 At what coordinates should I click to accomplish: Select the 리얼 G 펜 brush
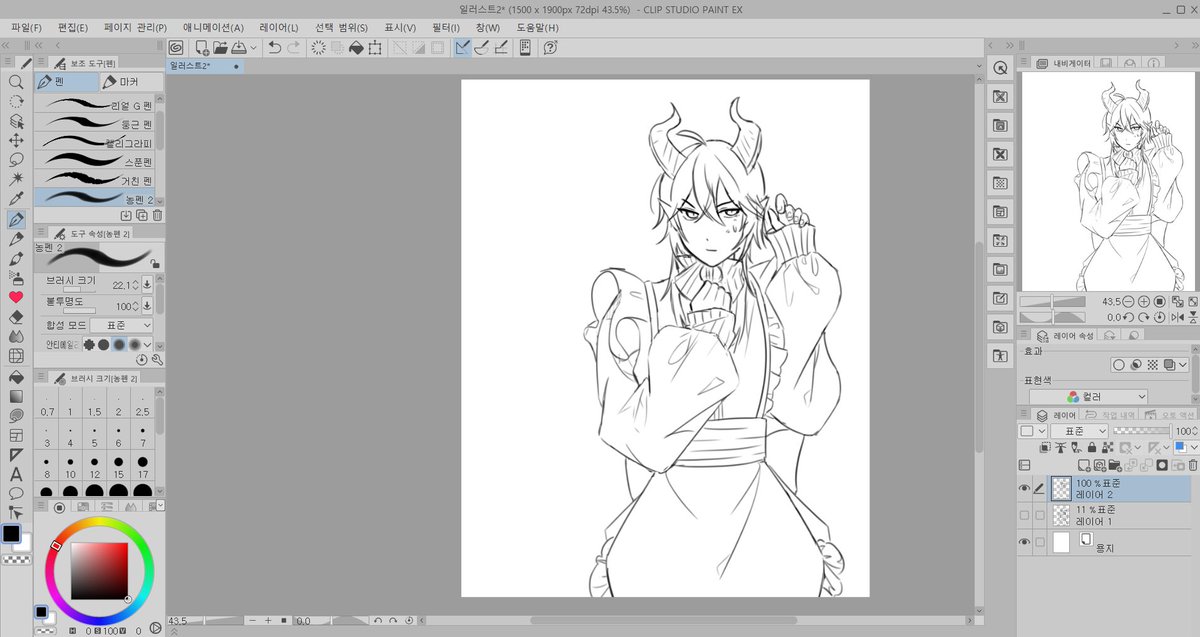(94, 104)
